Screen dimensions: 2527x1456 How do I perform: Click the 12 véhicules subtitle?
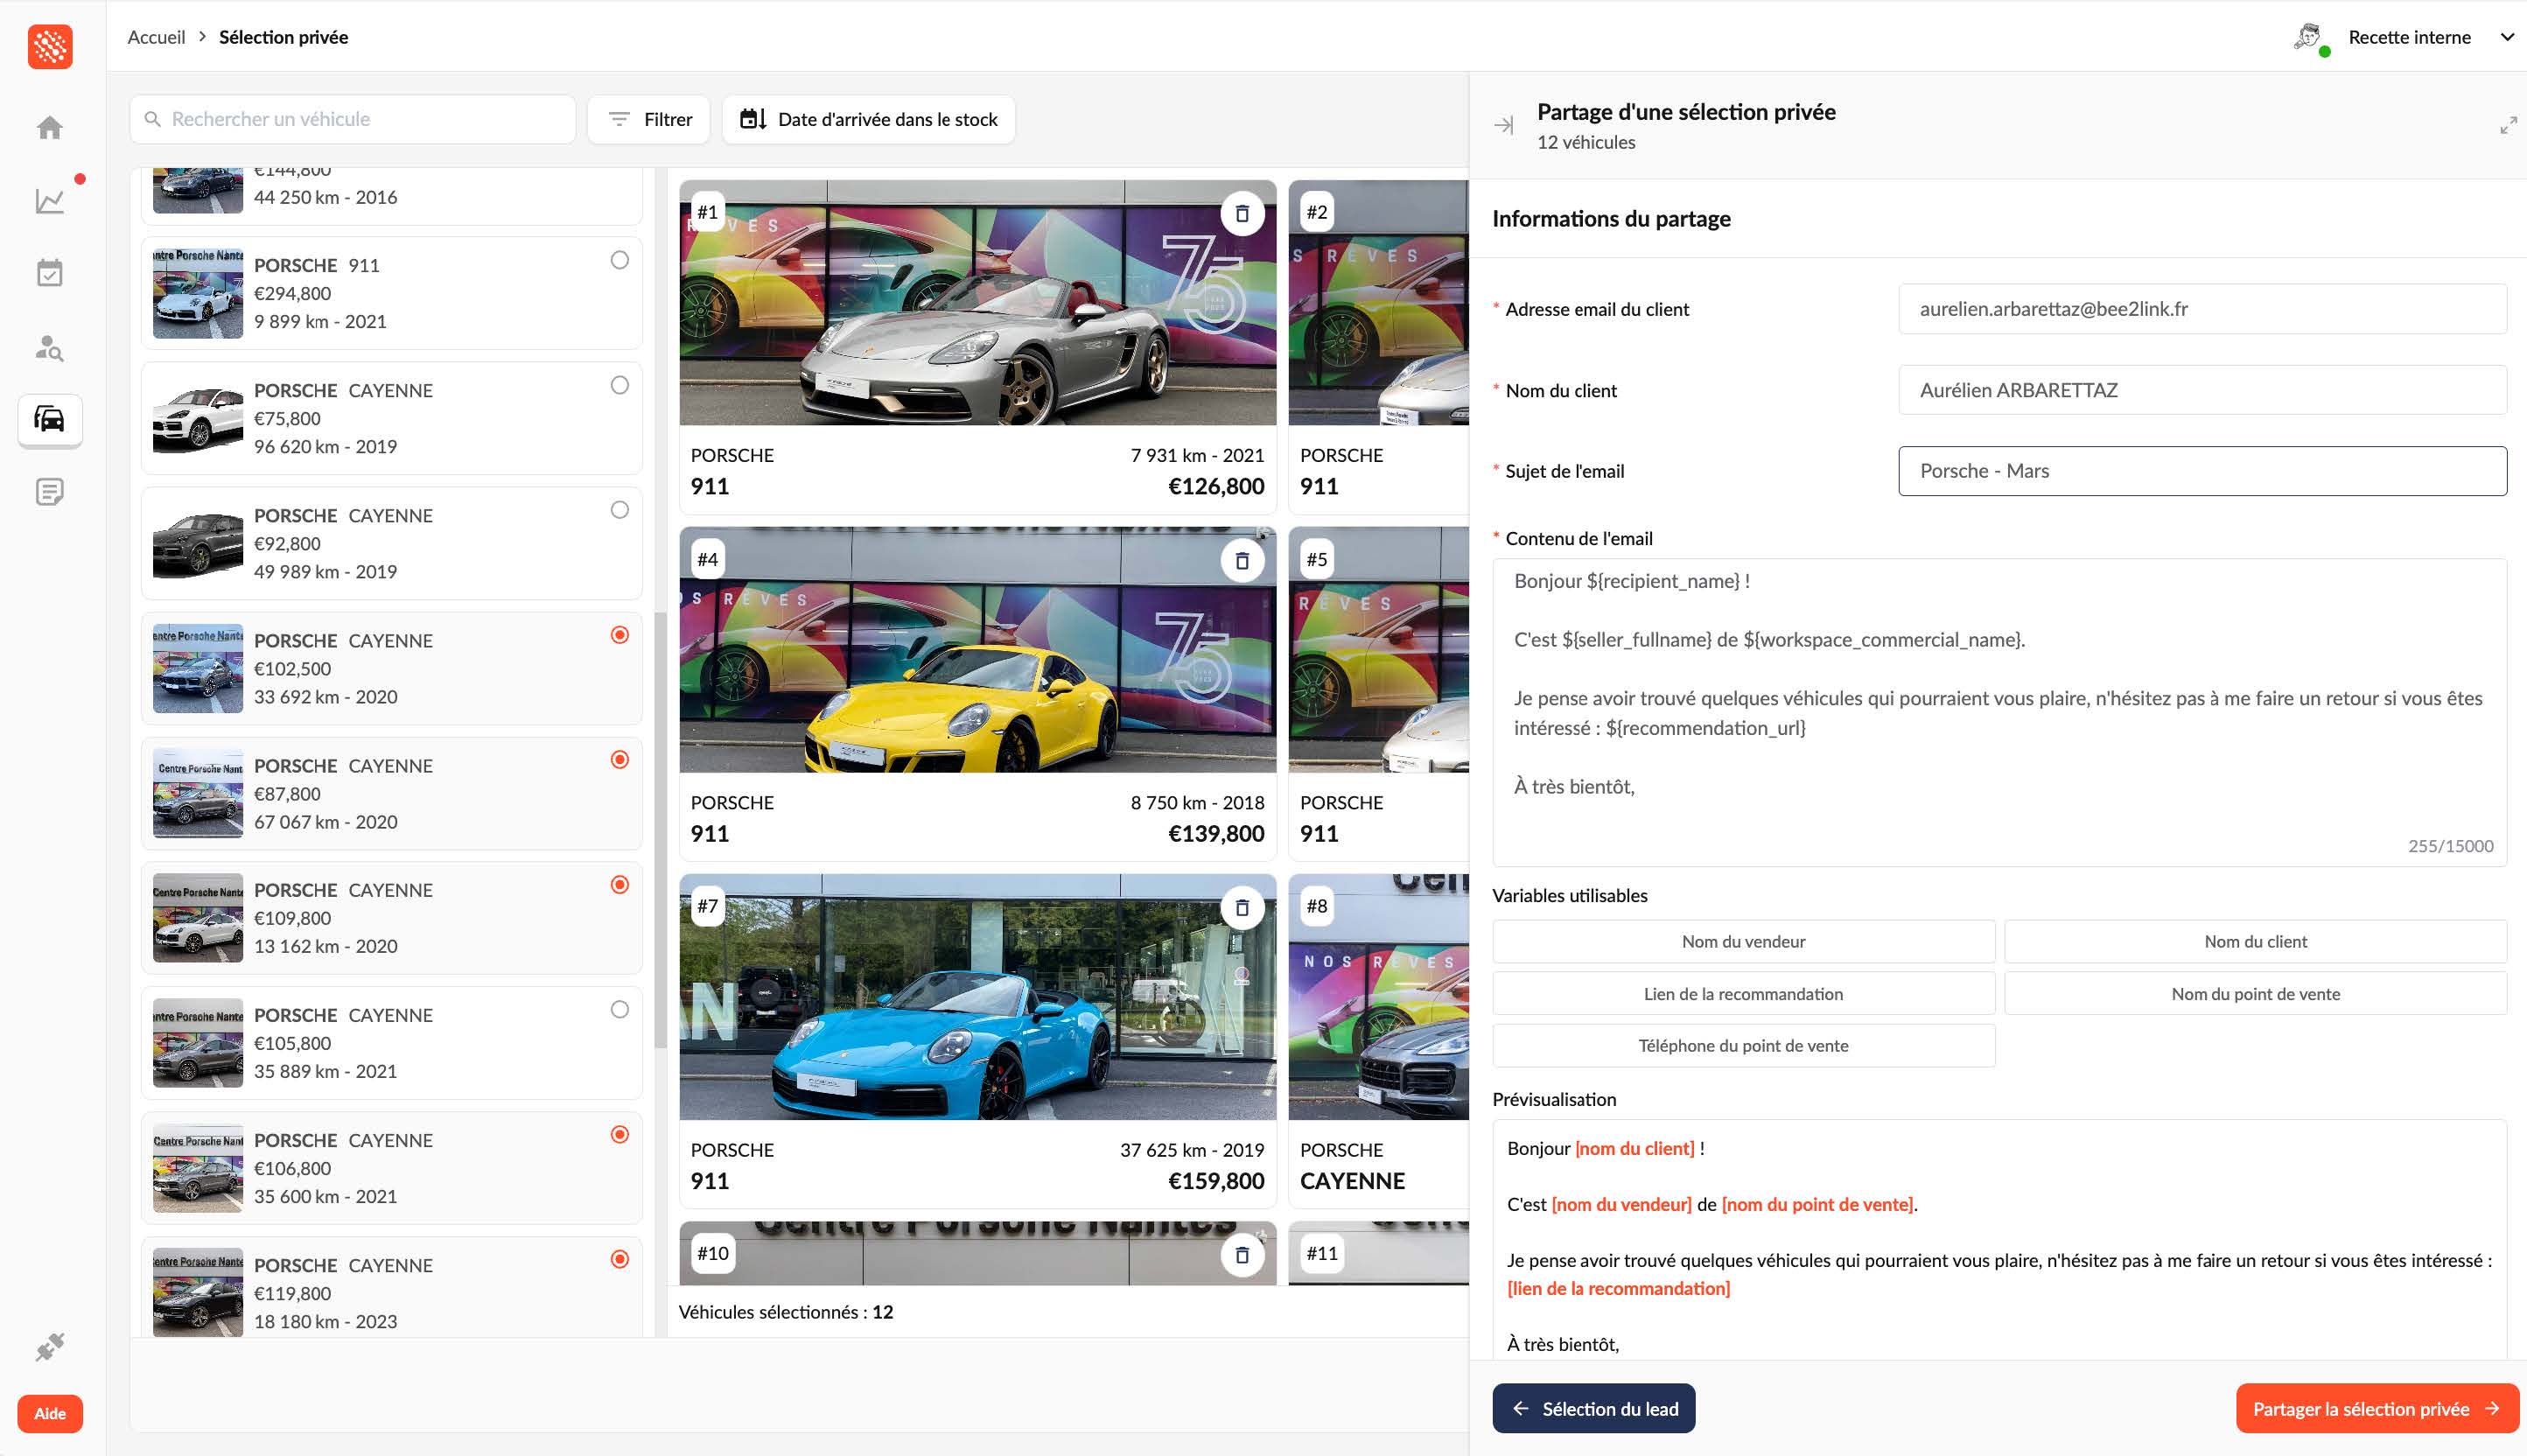tap(1586, 142)
